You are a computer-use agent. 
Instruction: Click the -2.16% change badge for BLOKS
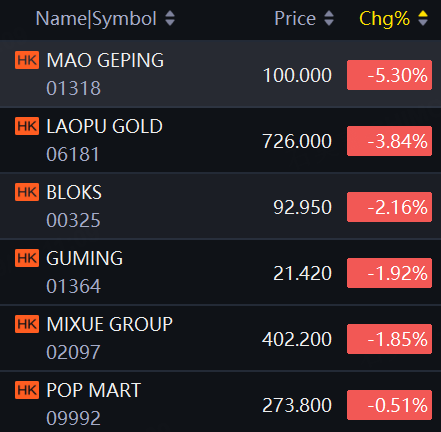tap(389, 207)
